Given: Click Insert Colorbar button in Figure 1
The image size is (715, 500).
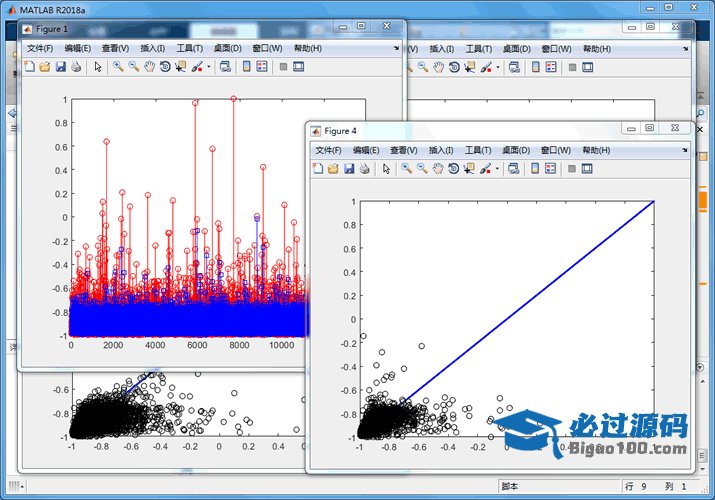Looking at the screenshot, I should (x=246, y=67).
